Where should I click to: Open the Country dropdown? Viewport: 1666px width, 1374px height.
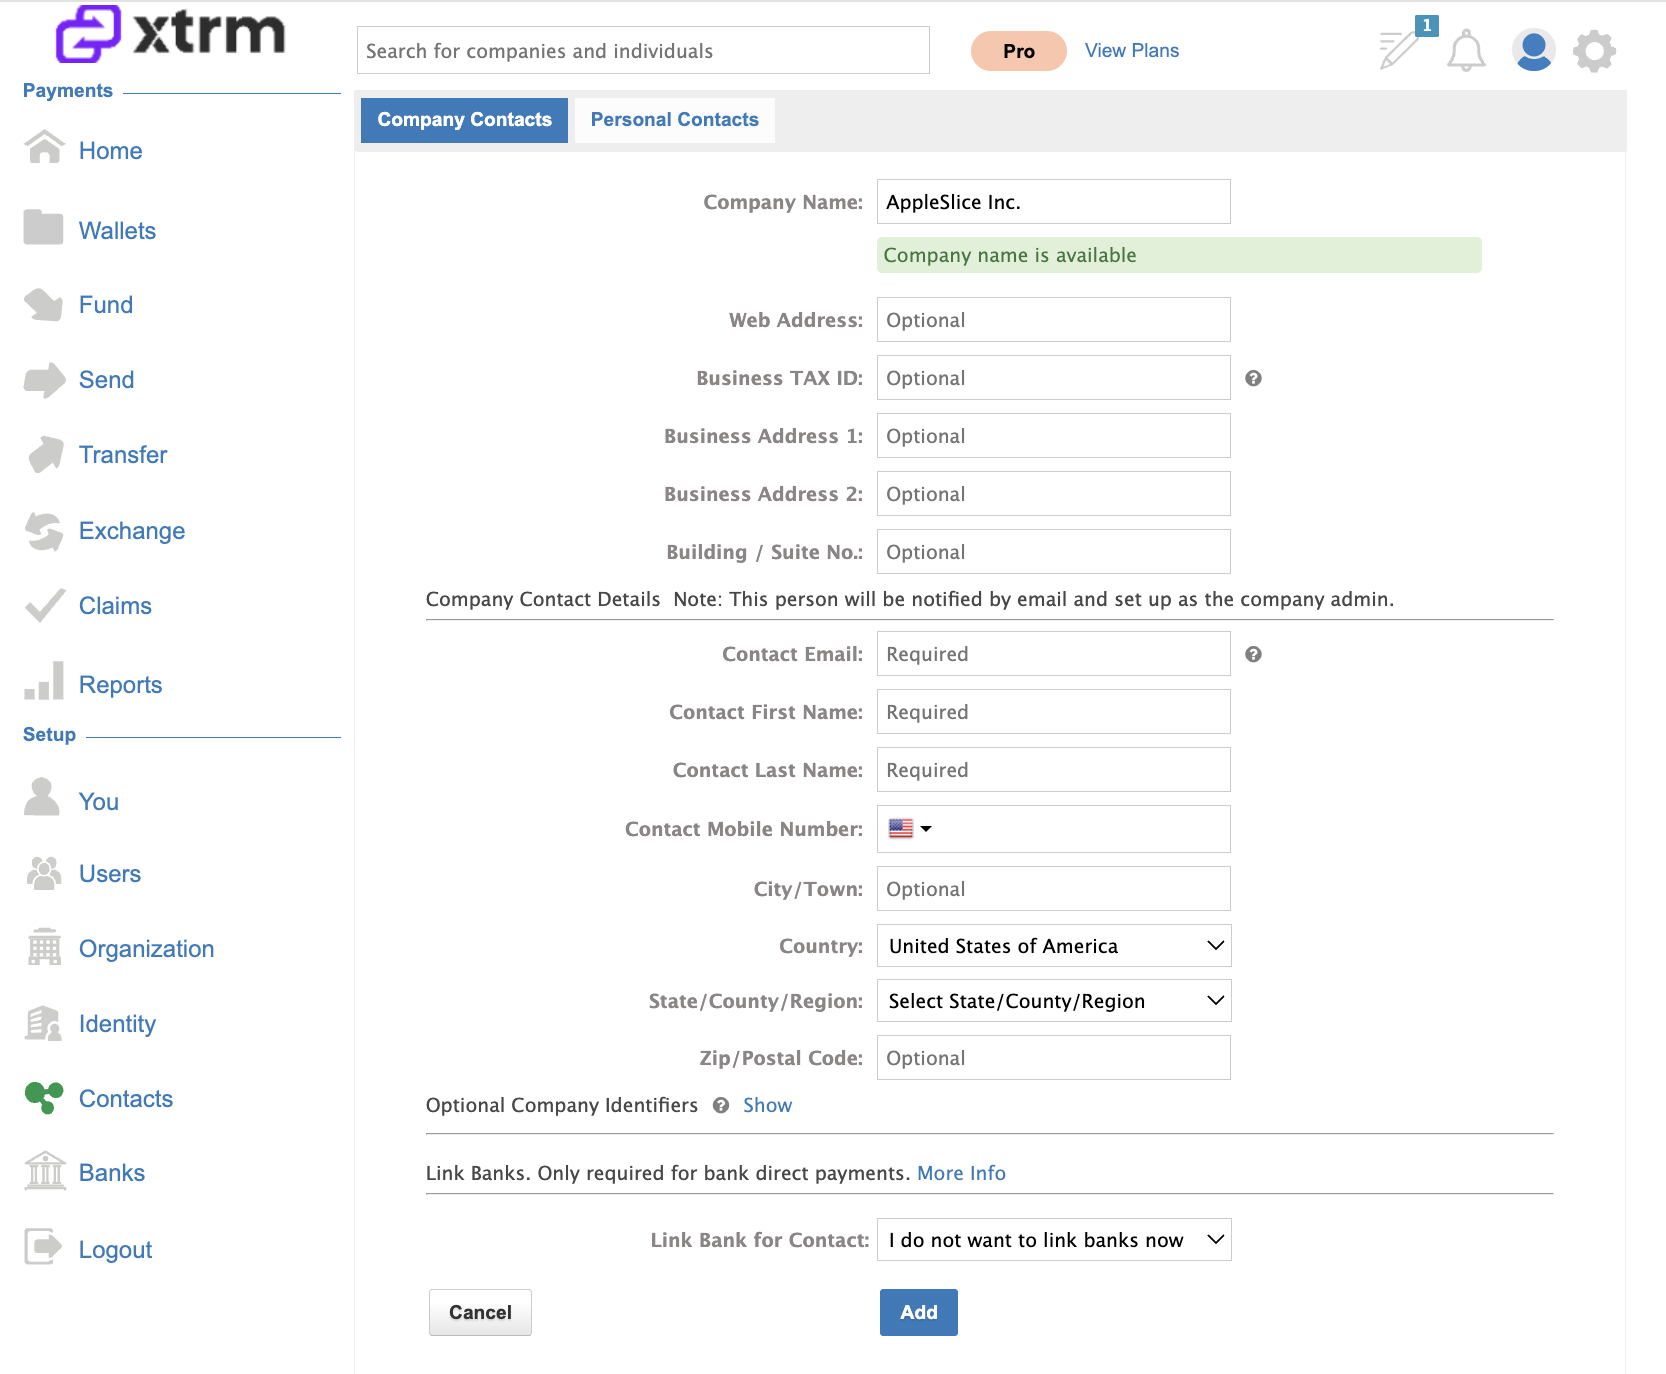coord(1054,946)
